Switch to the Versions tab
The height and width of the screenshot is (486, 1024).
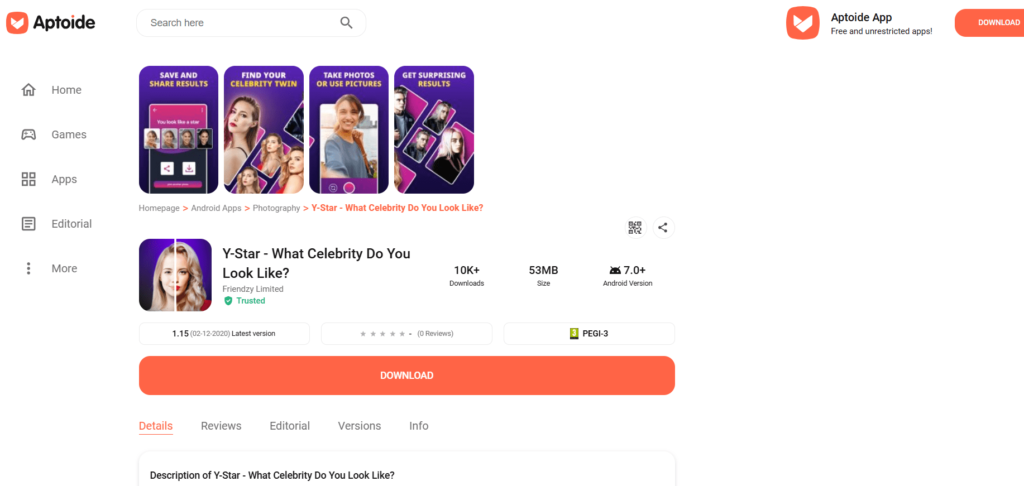click(359, 426)
